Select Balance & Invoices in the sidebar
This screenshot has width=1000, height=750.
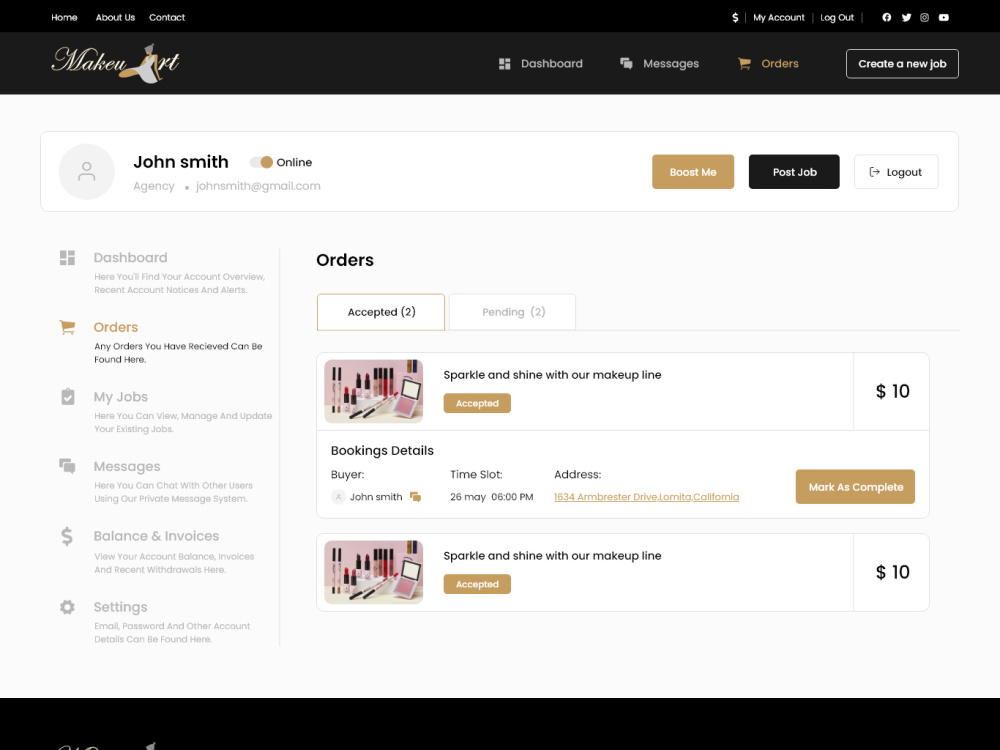pos(156,536)
